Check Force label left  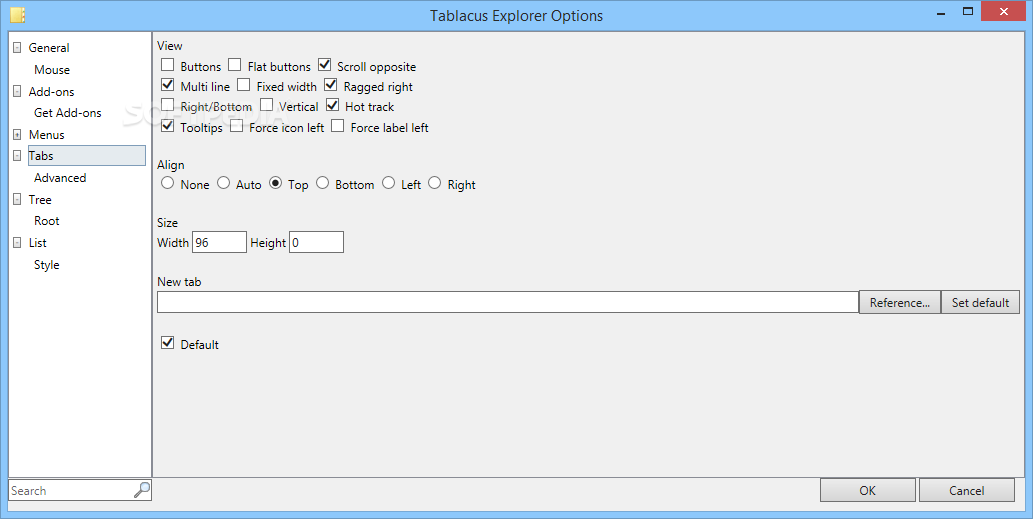pyautogui.click(x=337, y=125)
